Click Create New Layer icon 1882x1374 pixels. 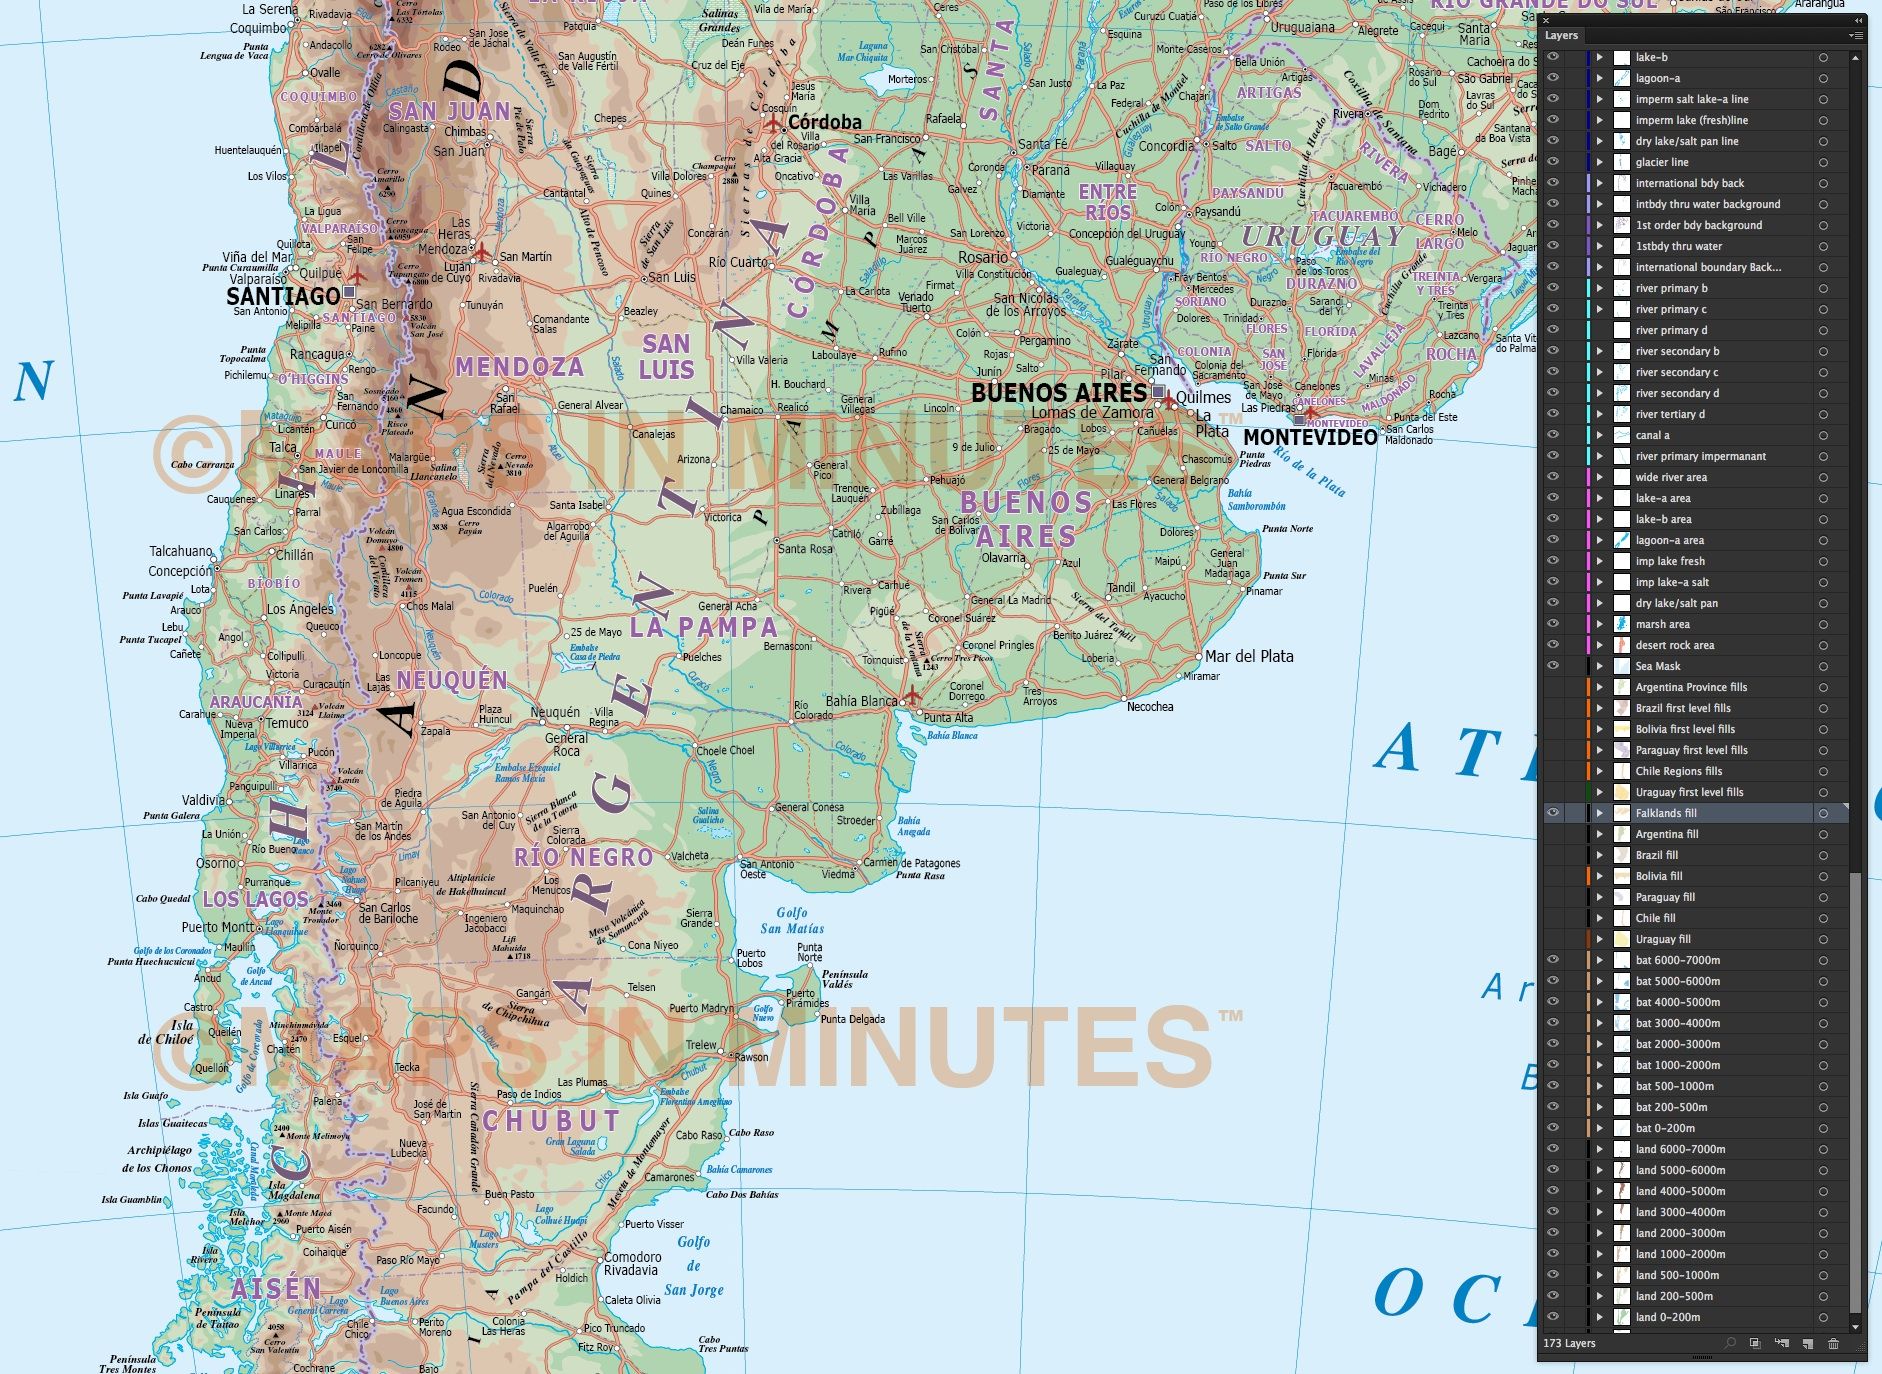tap(1807, 1343)
